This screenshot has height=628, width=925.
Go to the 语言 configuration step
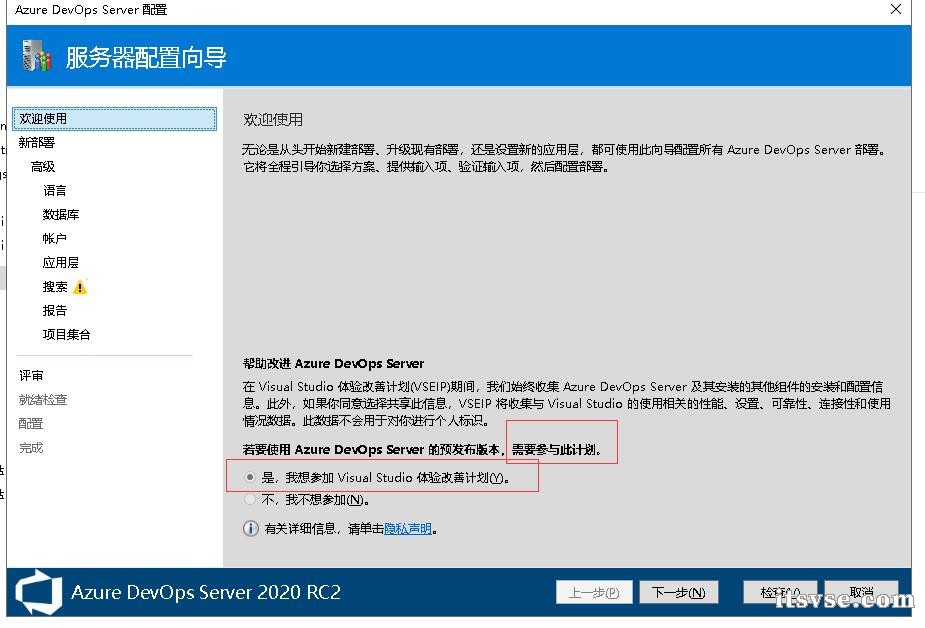54,190
